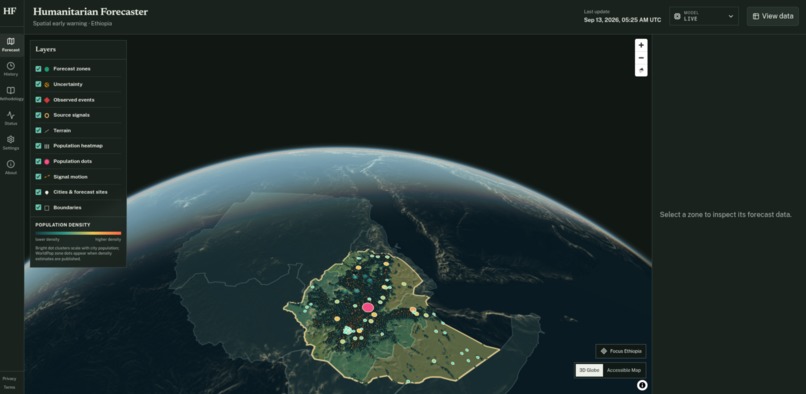Open the Model LIVE dropdown
Screen dimensions: 806x394
click(704, 16)
